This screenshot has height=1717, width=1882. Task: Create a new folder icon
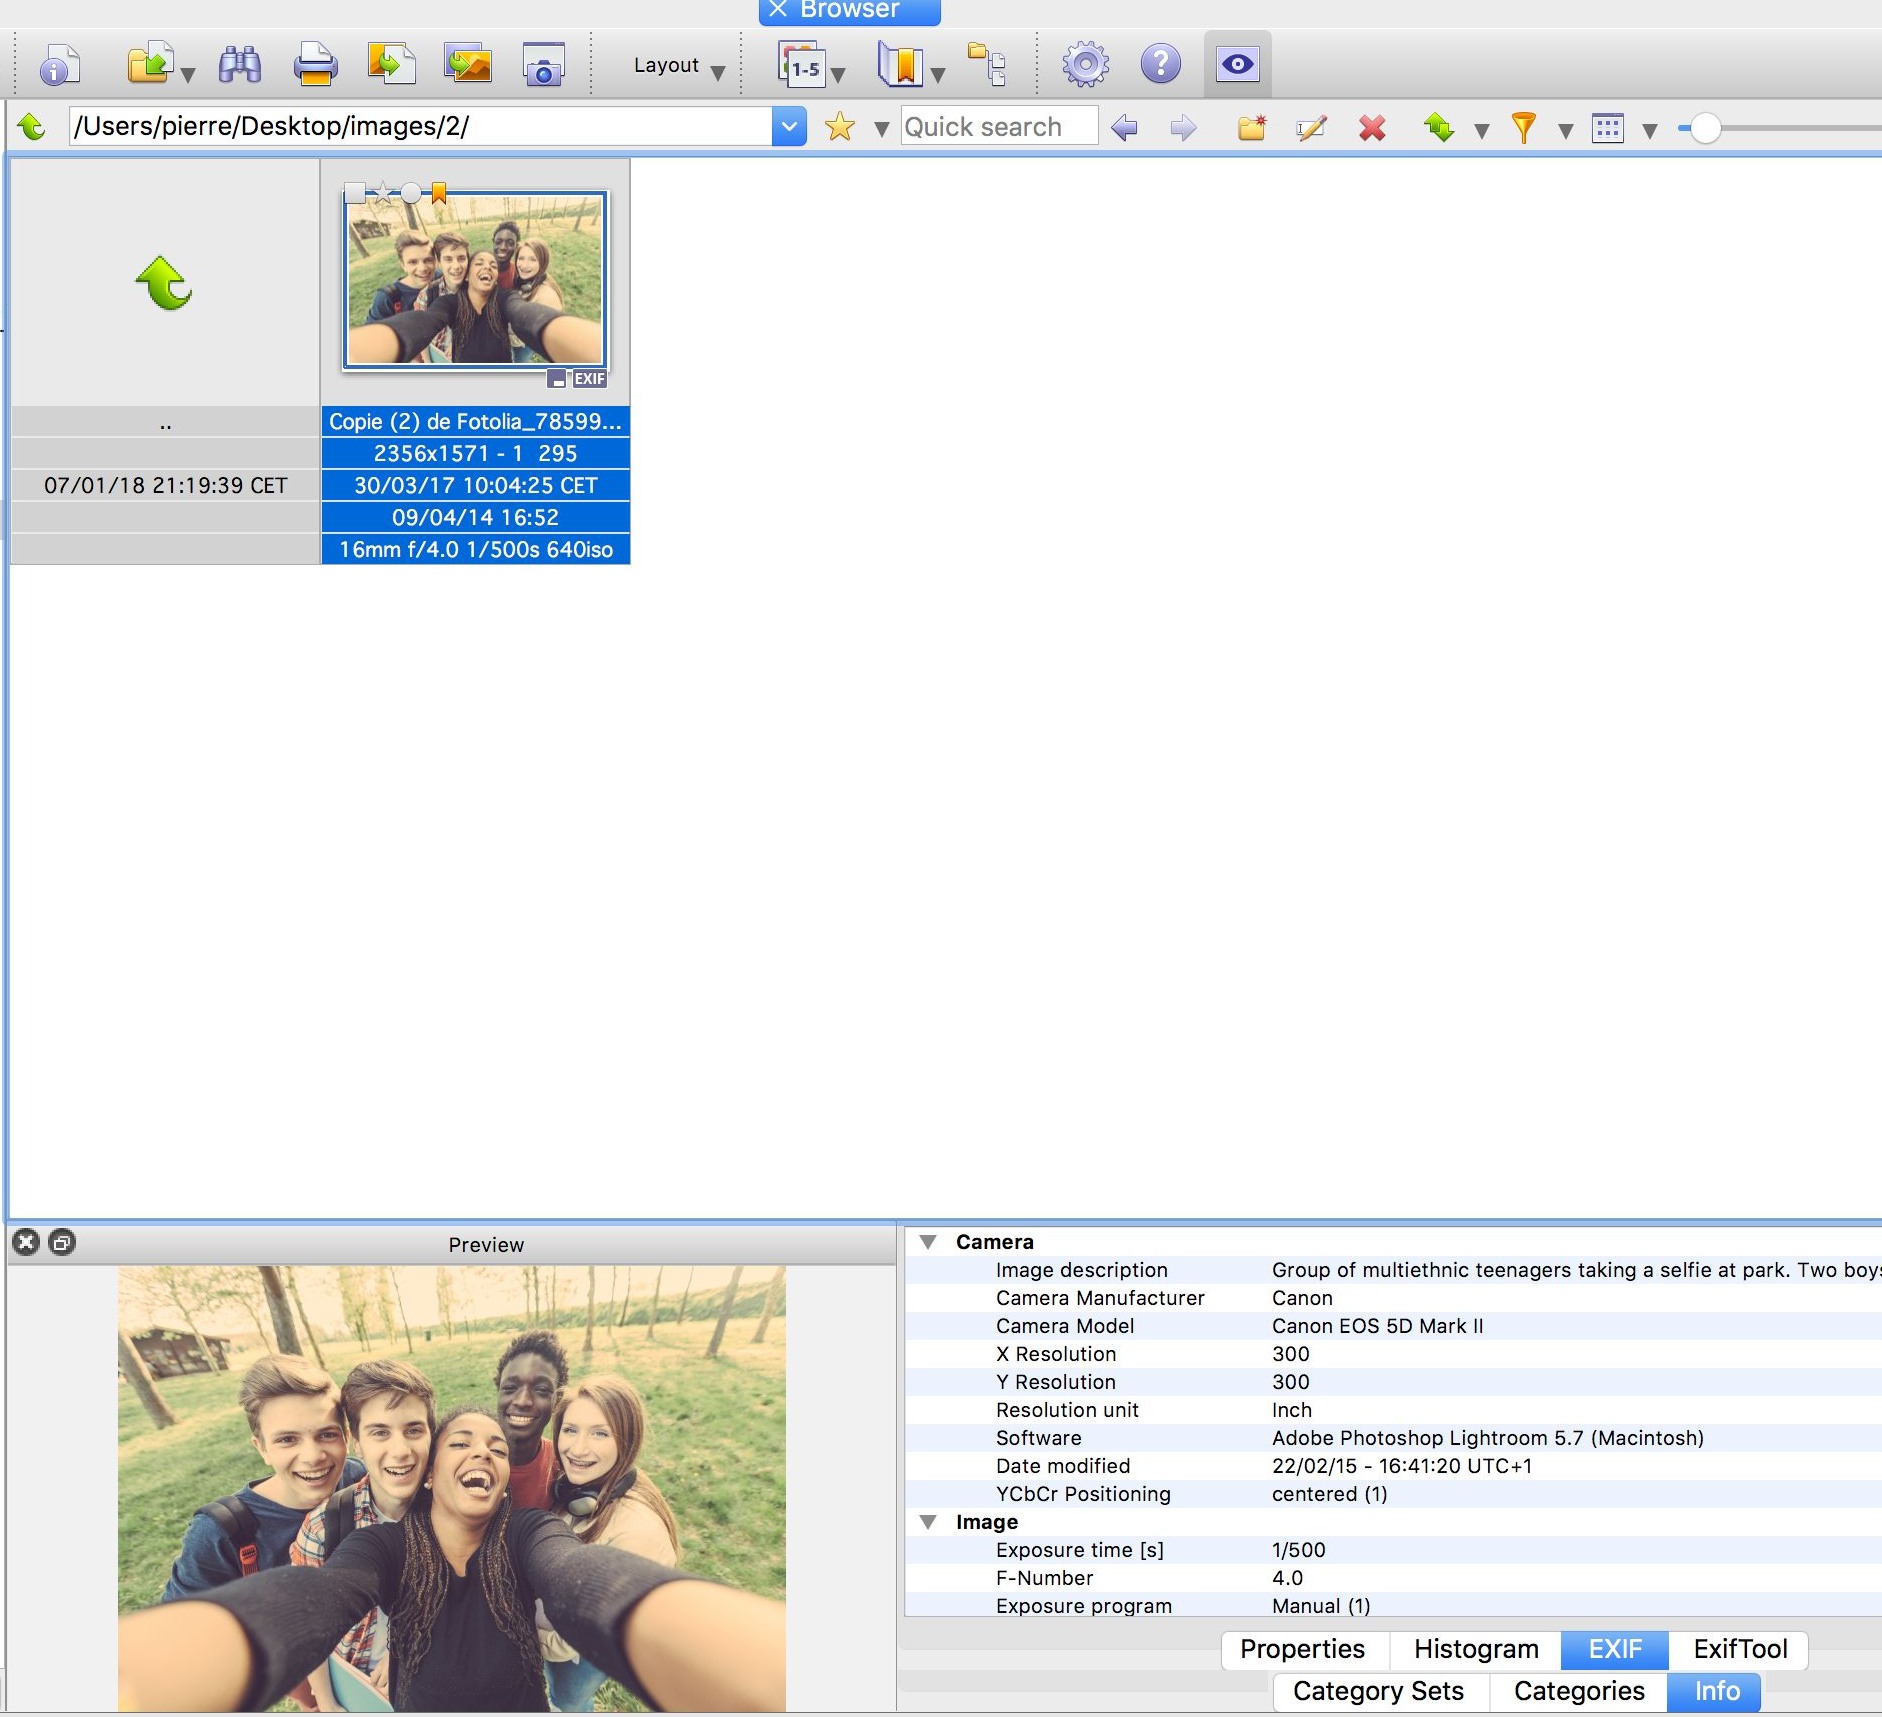(x=1251, y=128)
